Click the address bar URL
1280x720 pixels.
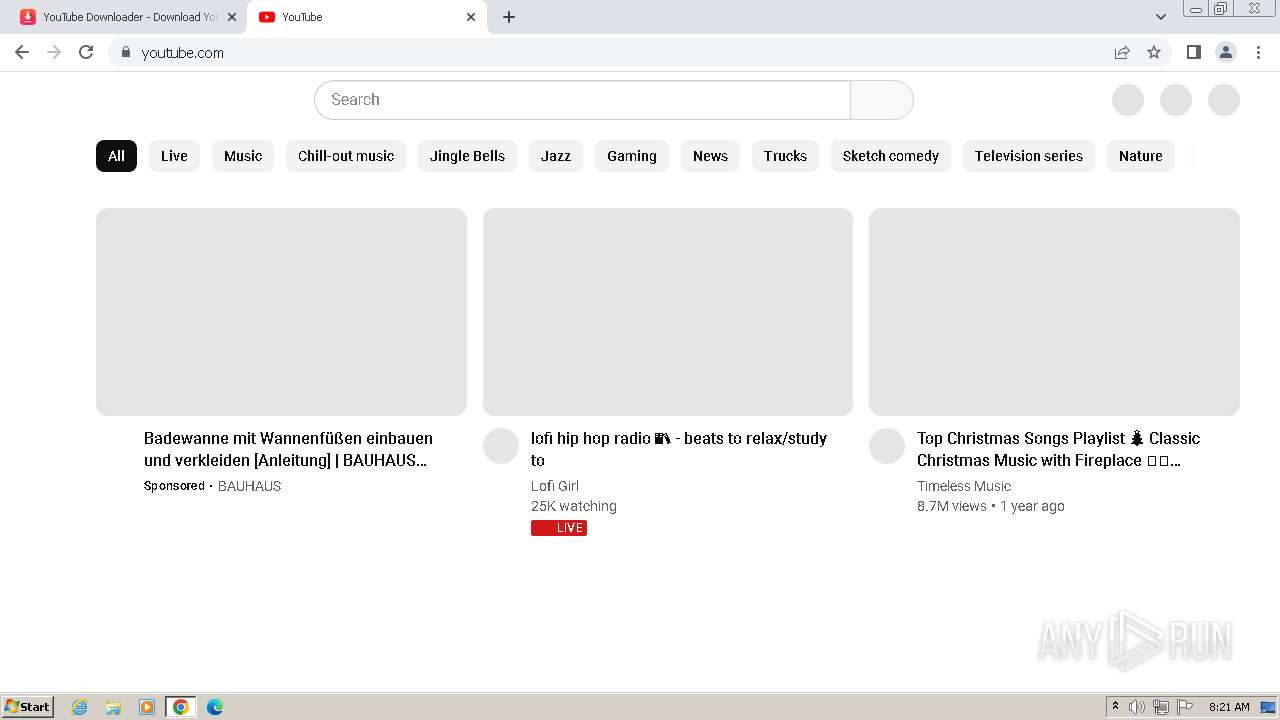pos(183,53)
